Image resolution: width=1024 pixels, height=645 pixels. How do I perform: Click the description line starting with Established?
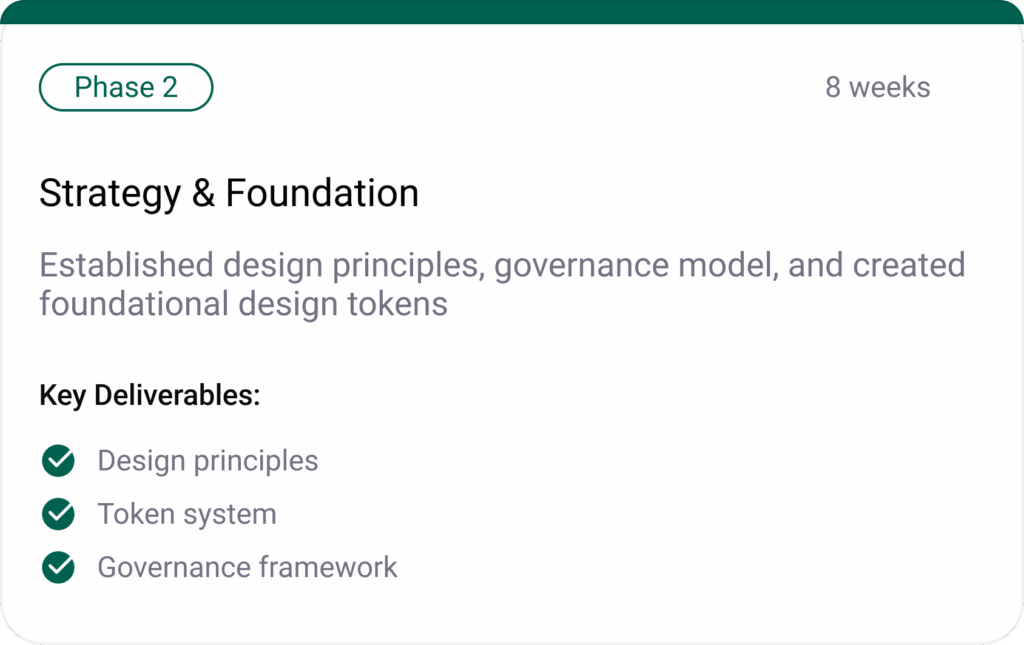pos(502,266)
